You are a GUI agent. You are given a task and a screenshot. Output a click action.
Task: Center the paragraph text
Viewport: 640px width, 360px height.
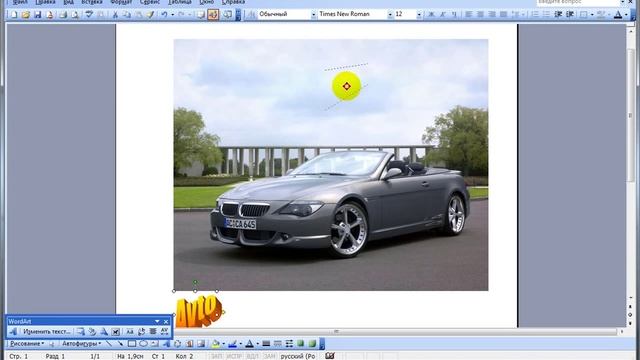480,15
